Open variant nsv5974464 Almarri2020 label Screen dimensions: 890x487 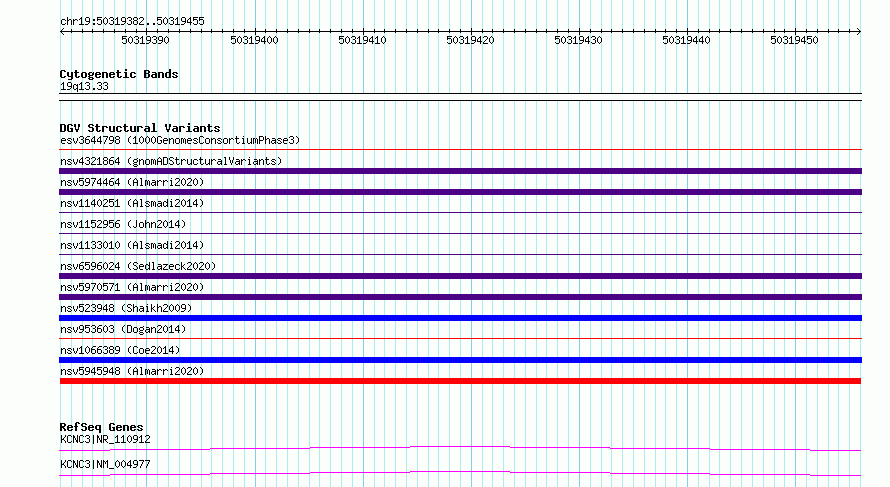(x=132, y=182)
